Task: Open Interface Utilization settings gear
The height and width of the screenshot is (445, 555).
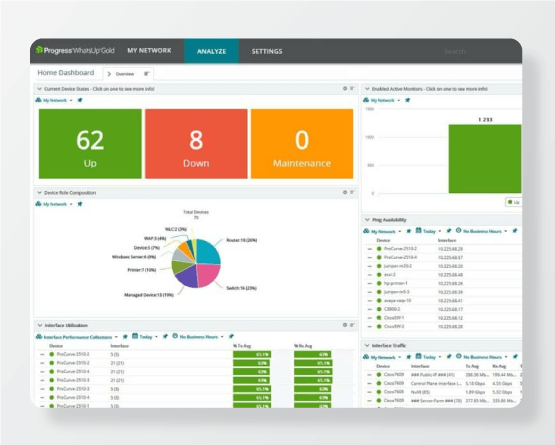Action: point(345,325)
